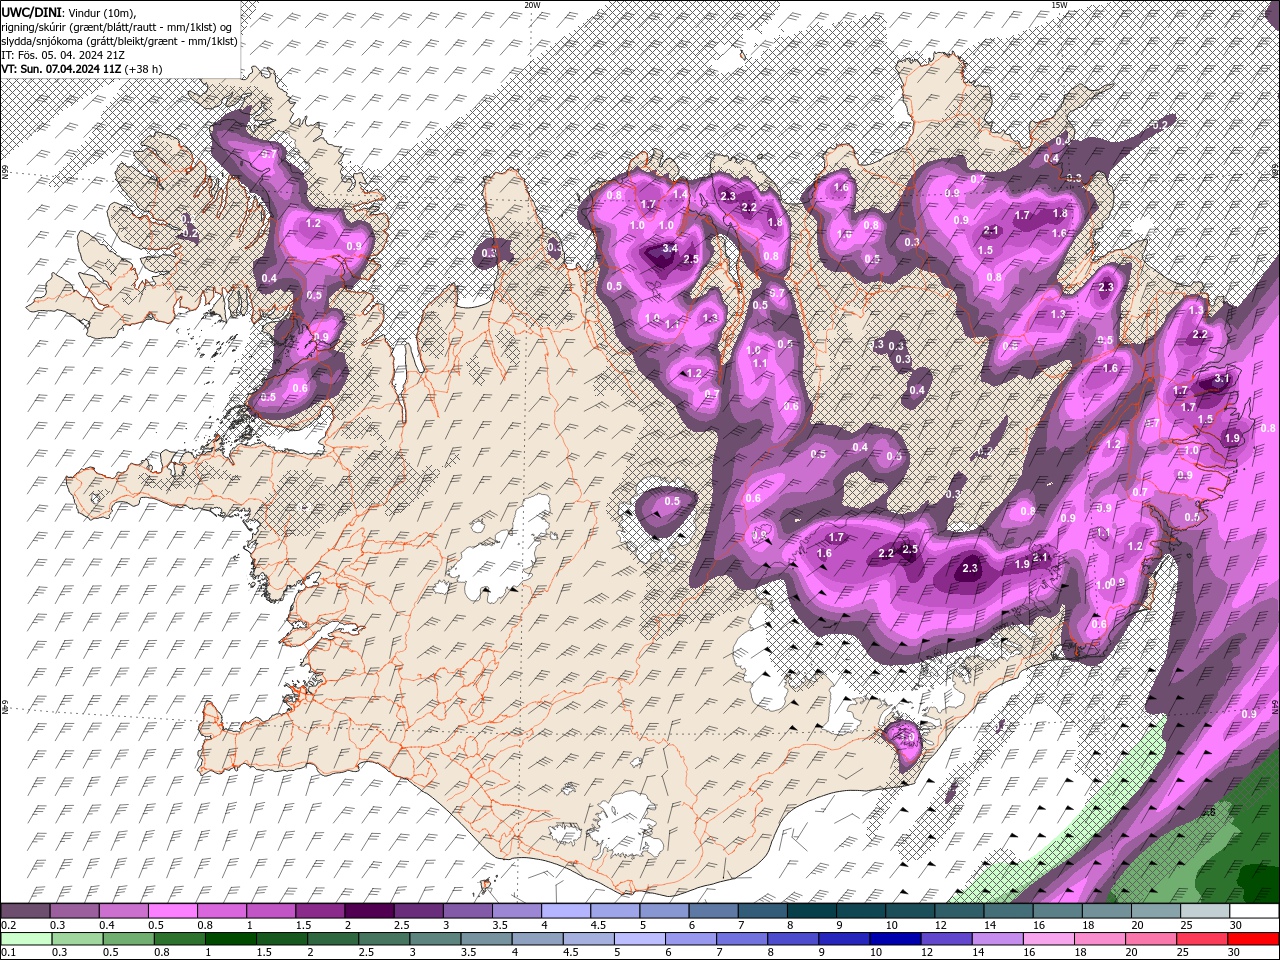The height and width of the screenshot is (960, 1280).
Task: Click the '30' label on the green rain scale
Action: pos(1236,953)
